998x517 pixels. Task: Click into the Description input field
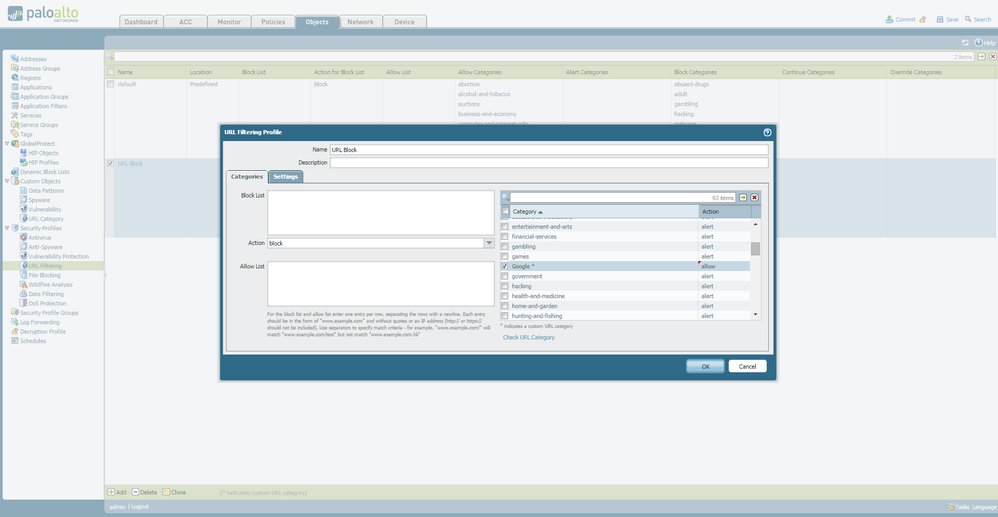(x=549, y=162)
